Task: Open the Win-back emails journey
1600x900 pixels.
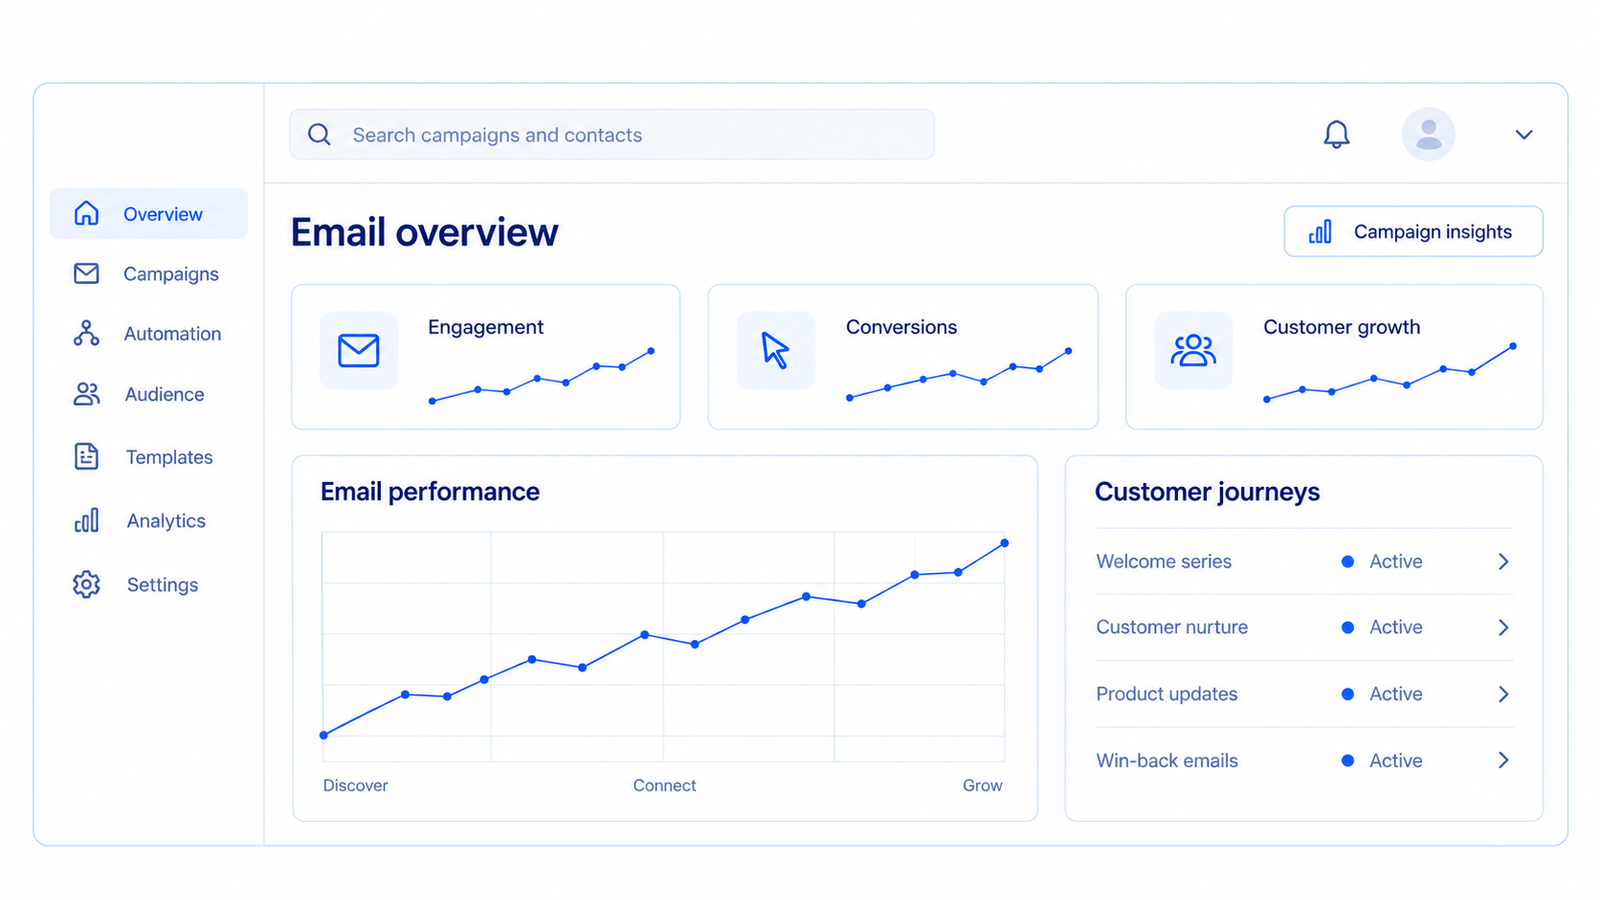Action: click(1304, 760)
